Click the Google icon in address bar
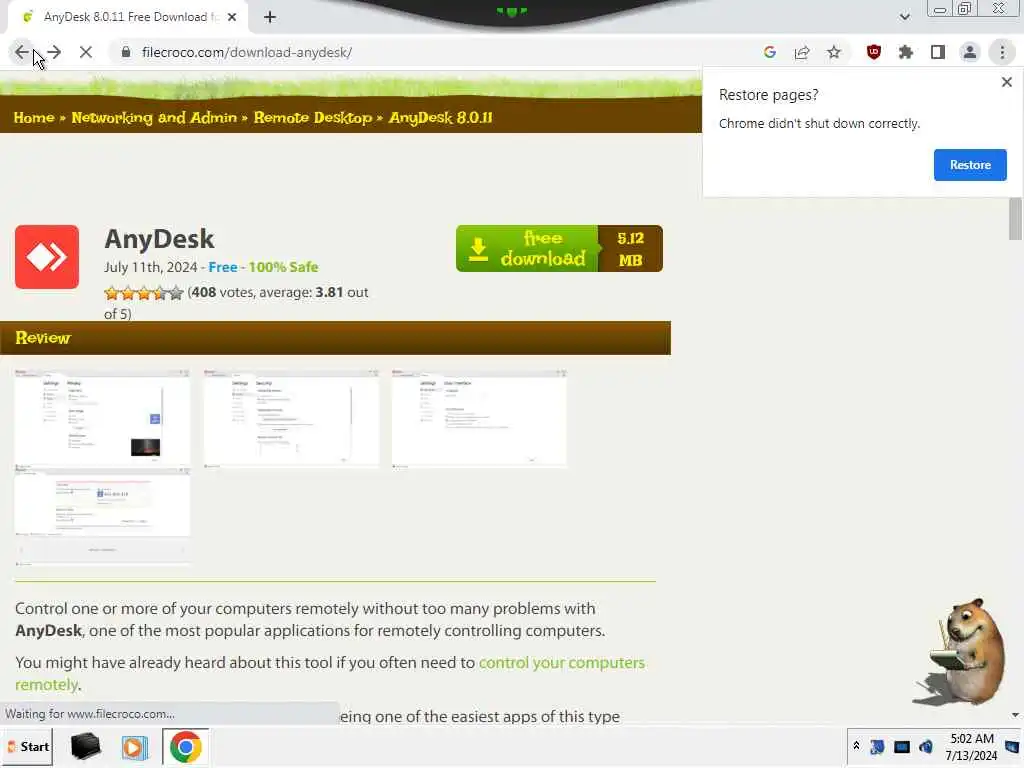This screenshot has height=768, width=1024. click(769, 52)
